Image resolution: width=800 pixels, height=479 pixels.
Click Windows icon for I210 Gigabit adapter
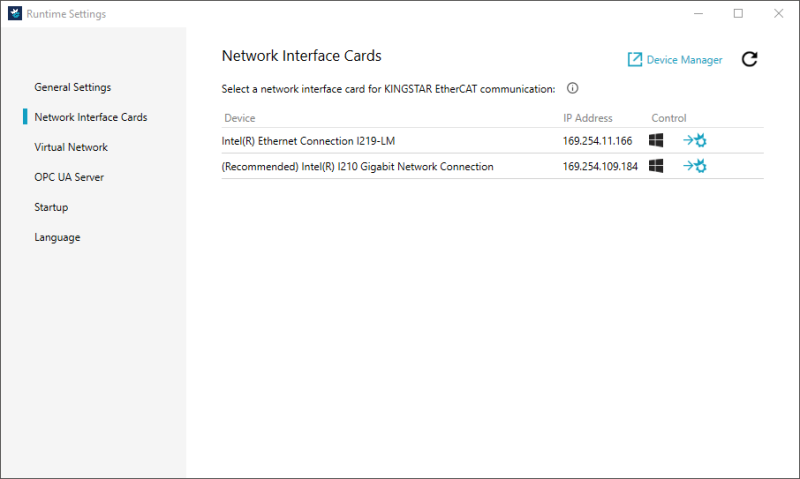[x=656, y=166]
